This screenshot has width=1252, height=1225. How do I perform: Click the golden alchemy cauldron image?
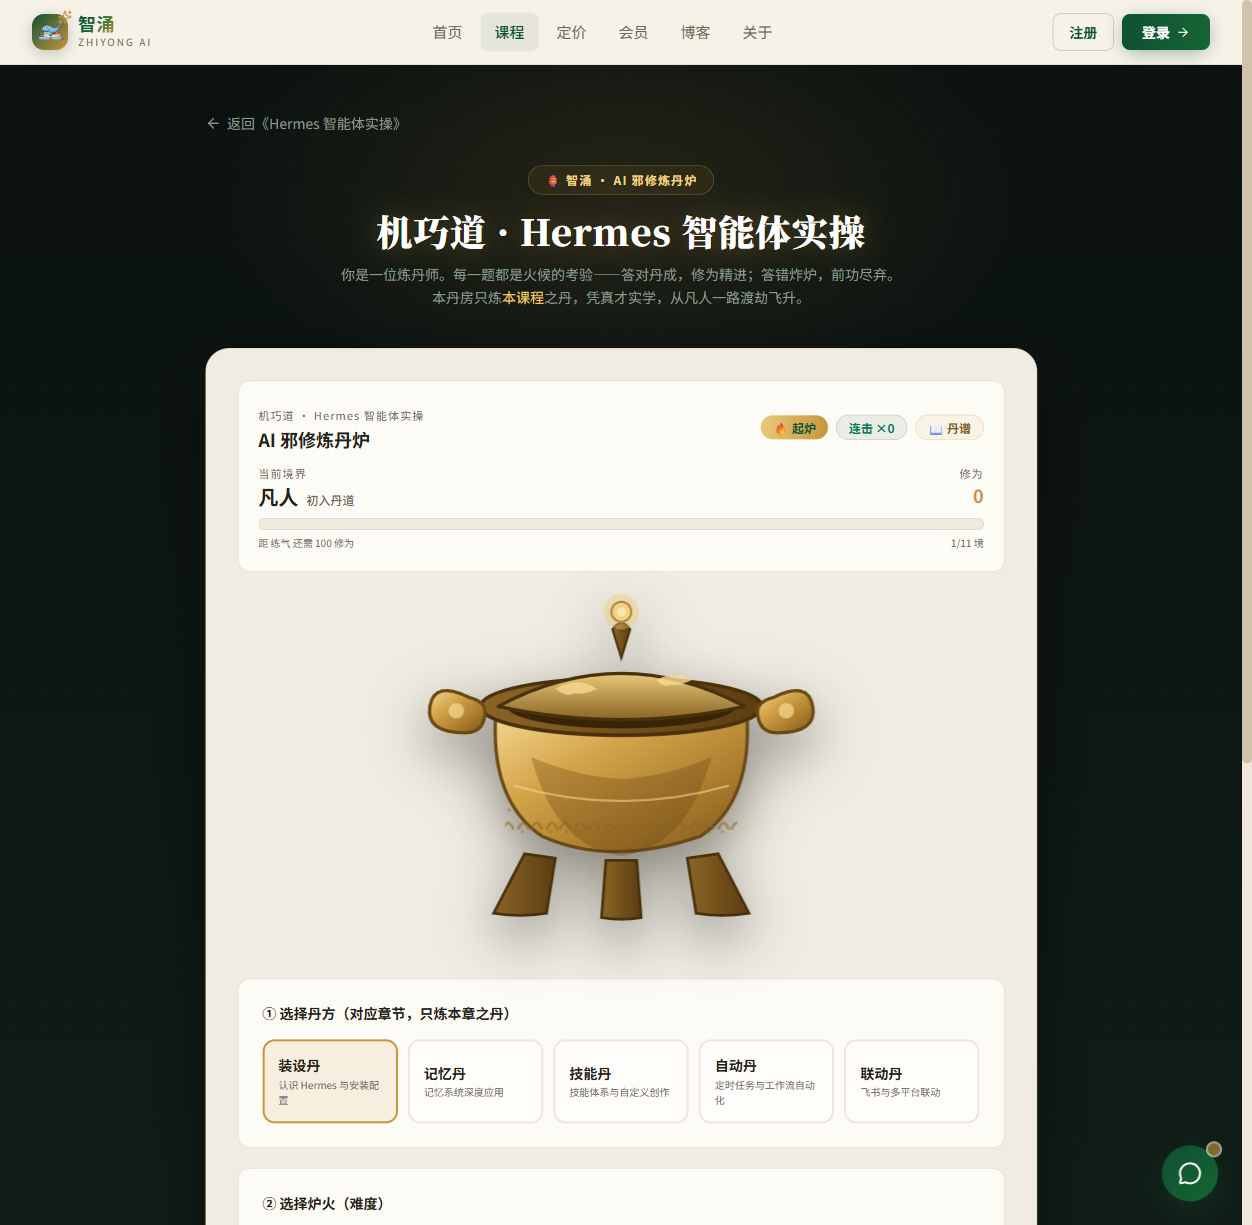pos(621,758)
